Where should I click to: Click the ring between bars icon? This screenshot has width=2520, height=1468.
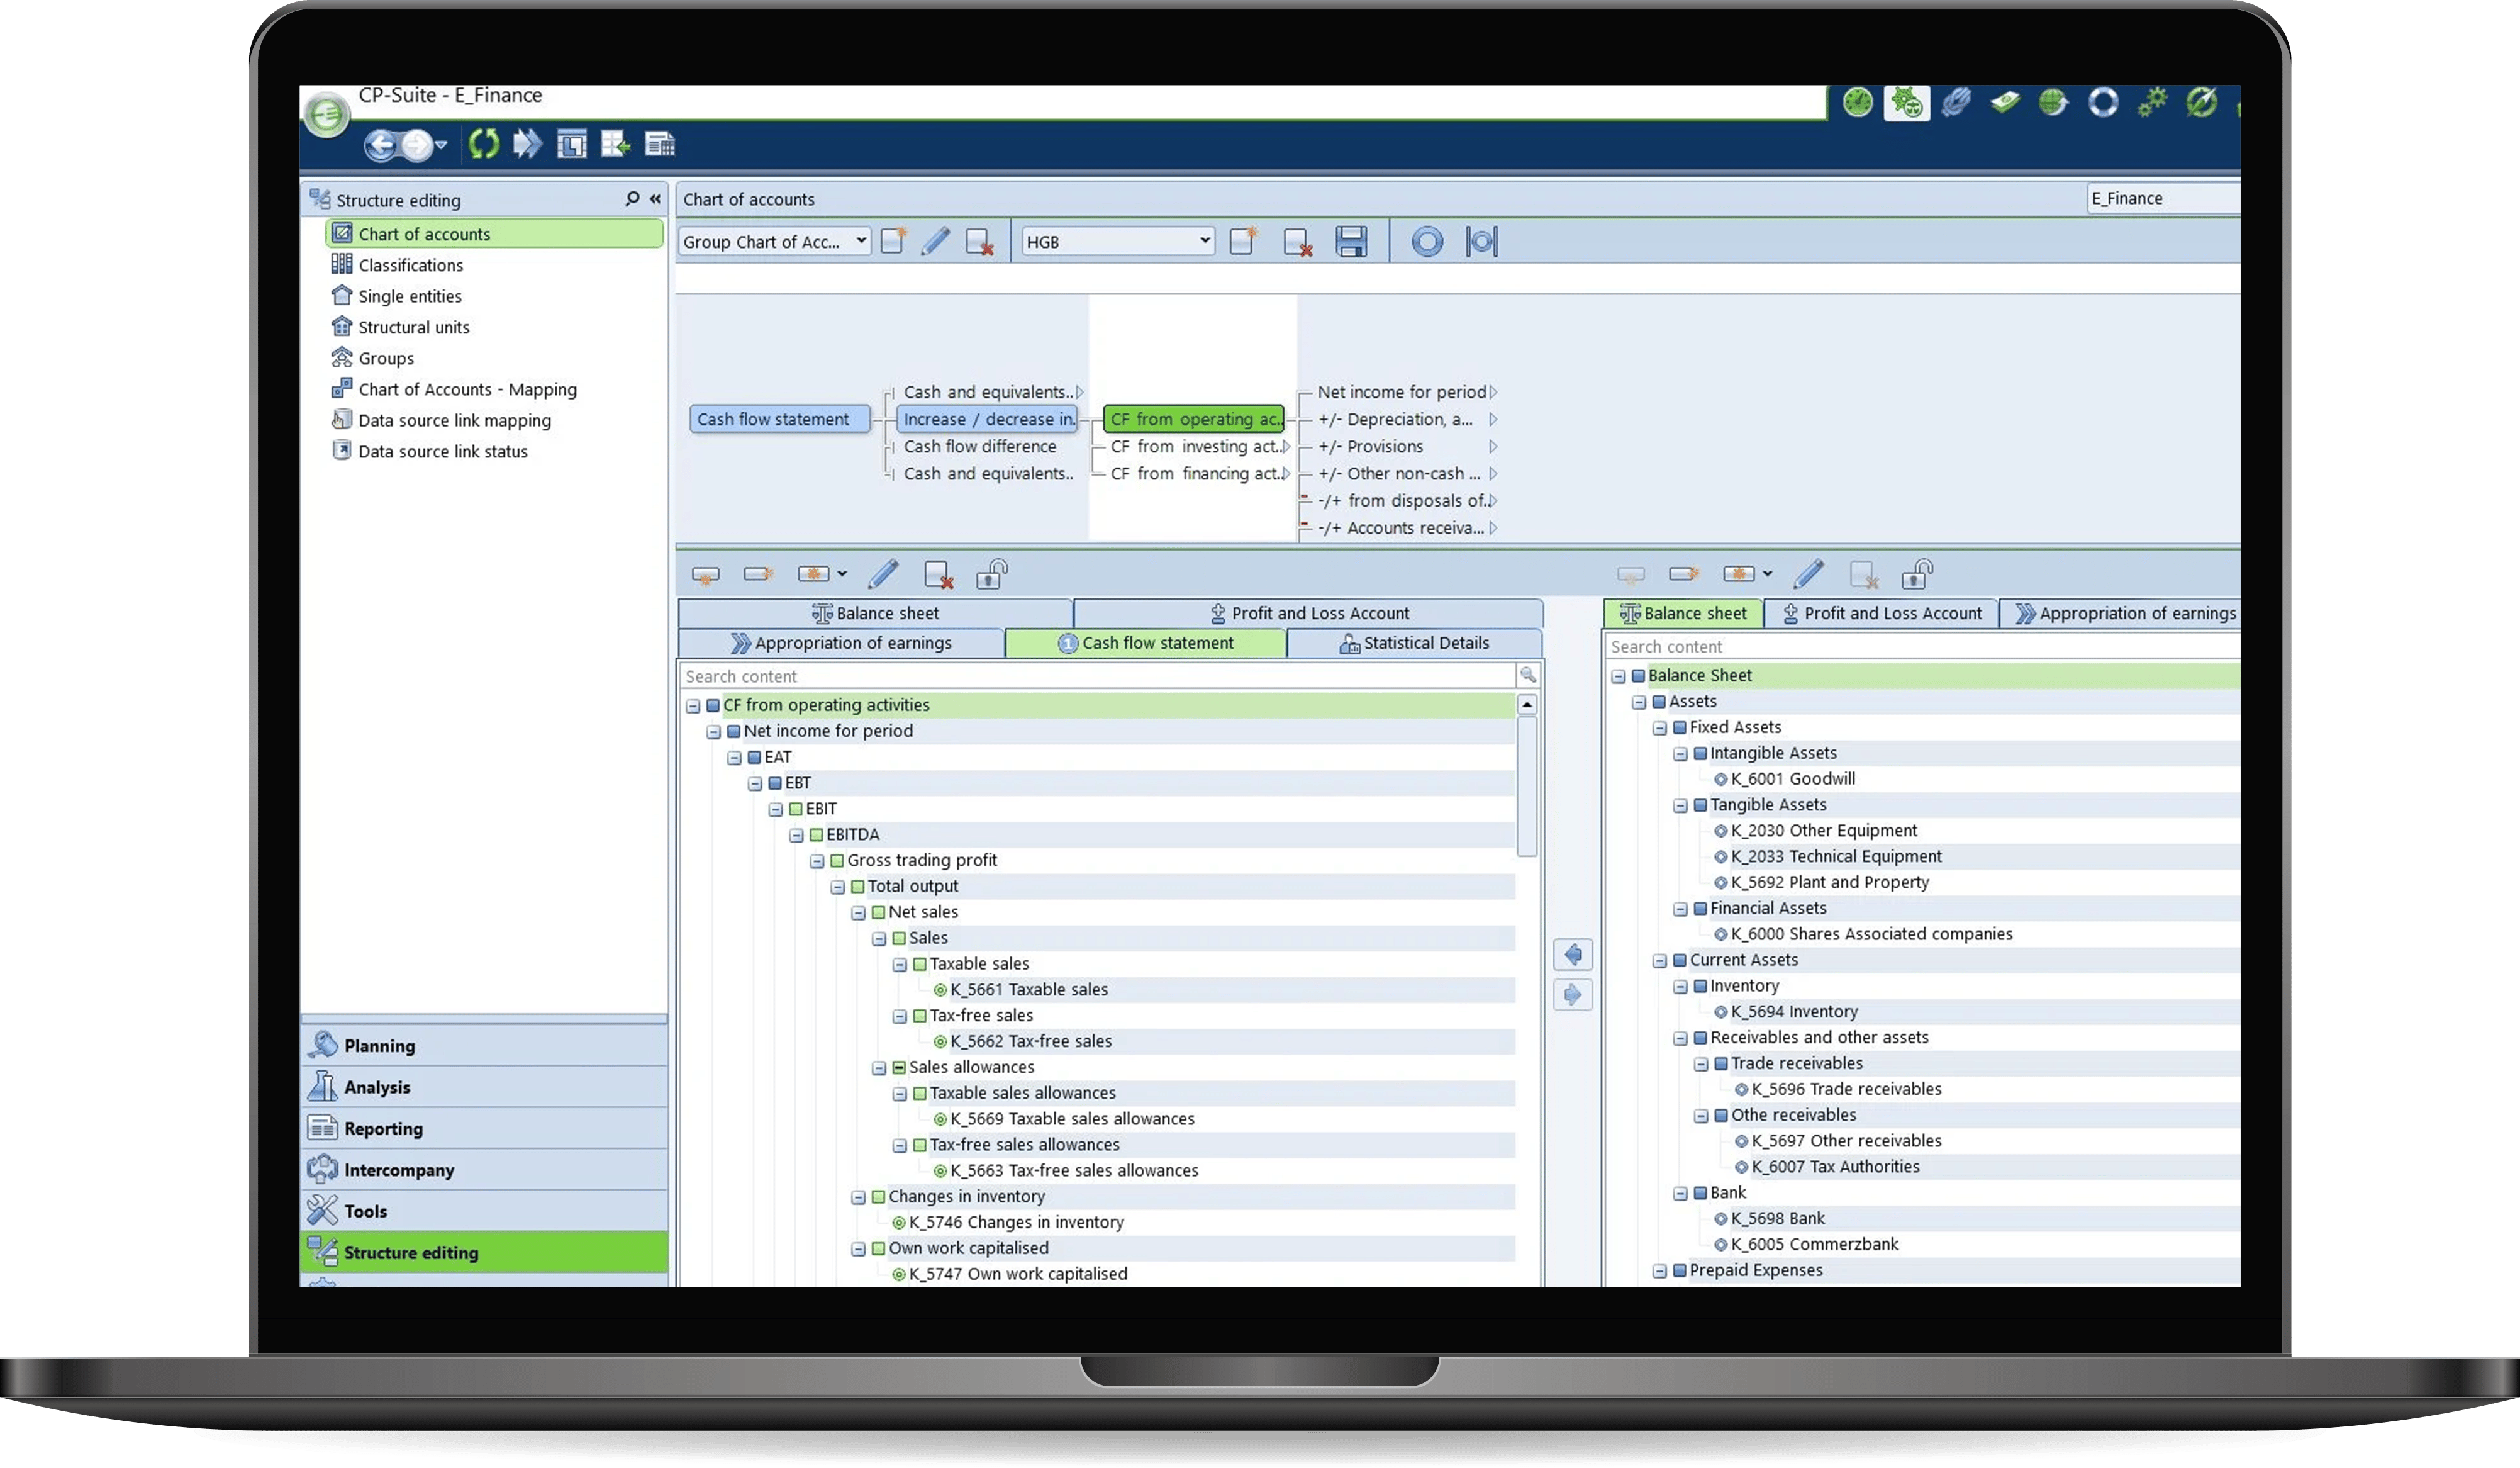tap(1481, 242)
